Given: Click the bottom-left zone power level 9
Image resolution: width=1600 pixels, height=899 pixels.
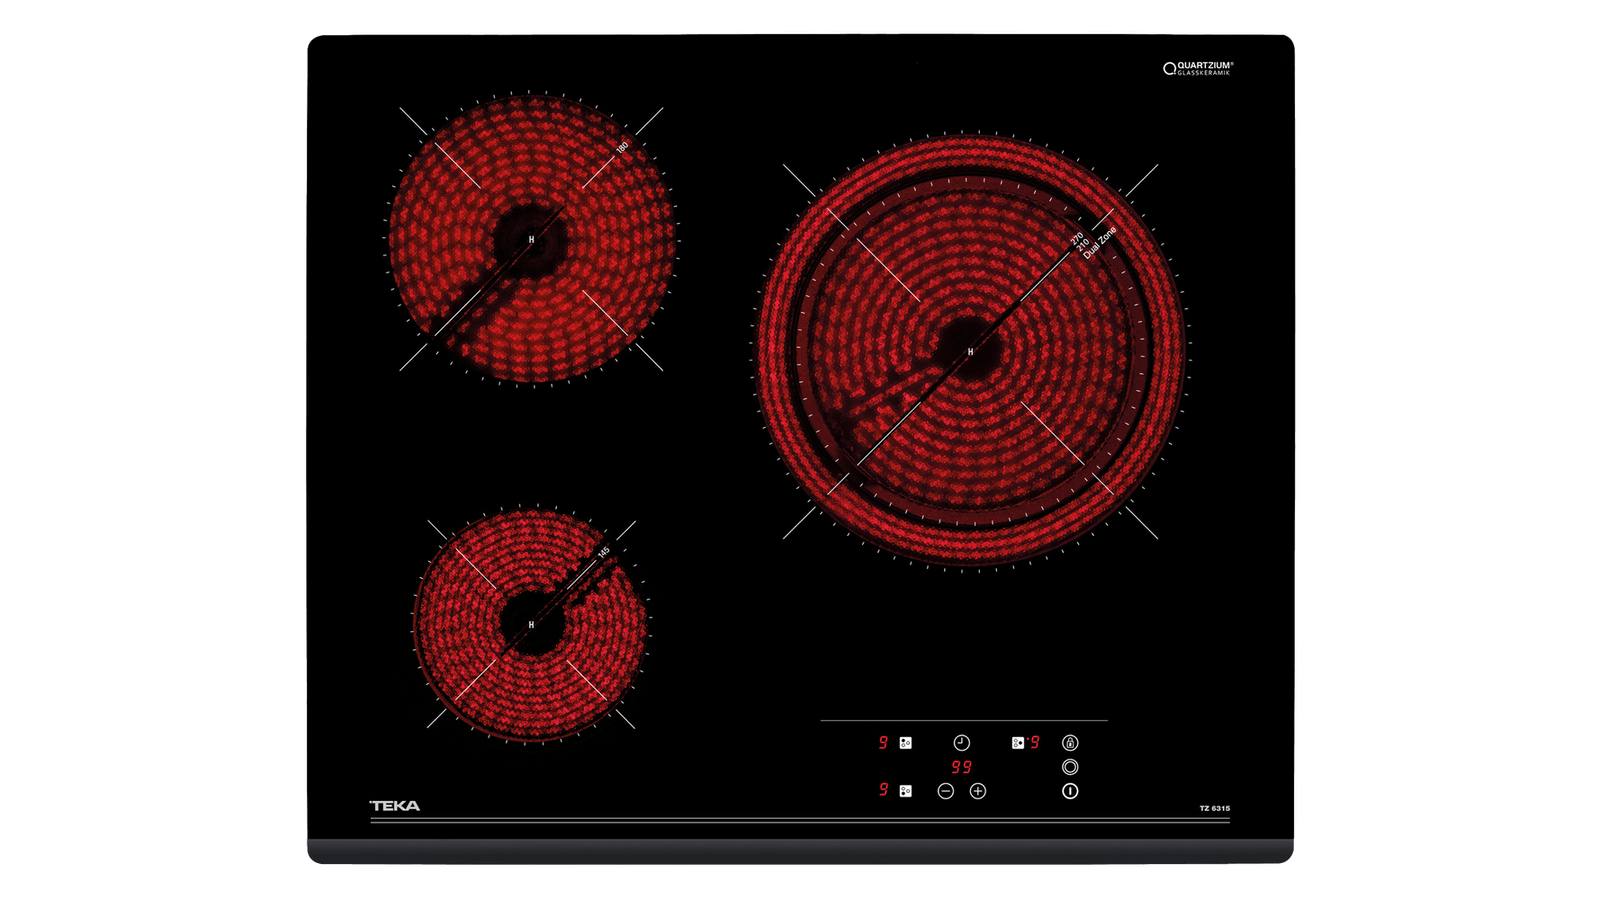Looking at the screenshot, I should point(883,790).
